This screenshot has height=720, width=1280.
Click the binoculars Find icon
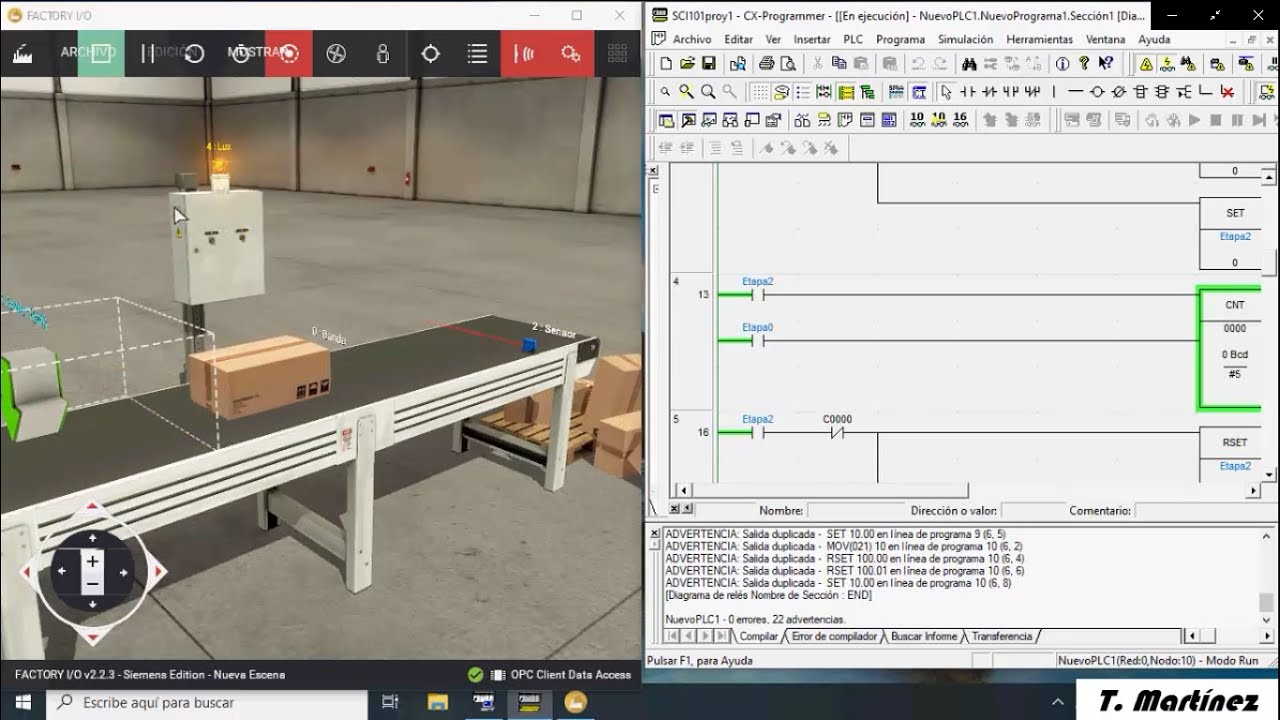(968, 63)
